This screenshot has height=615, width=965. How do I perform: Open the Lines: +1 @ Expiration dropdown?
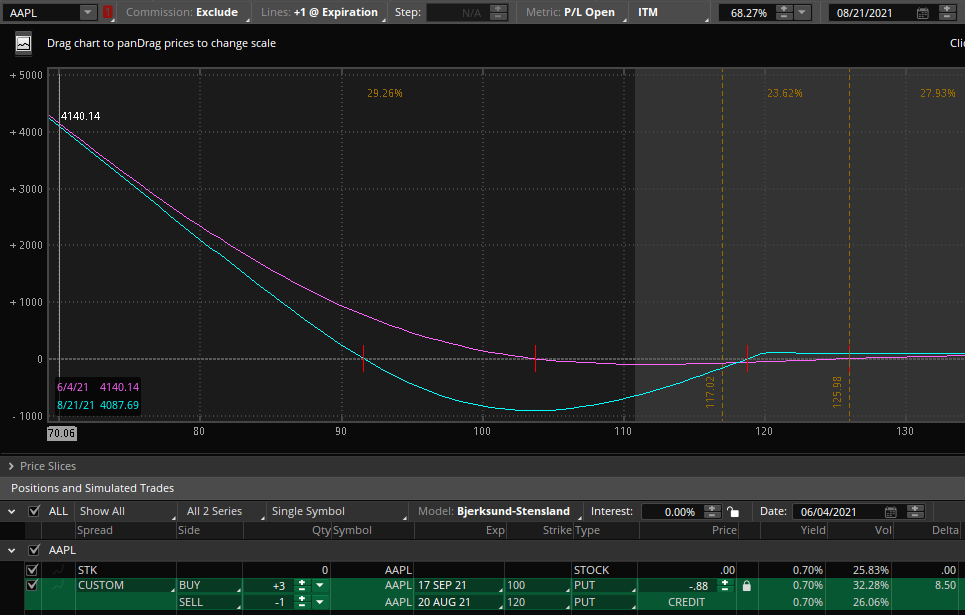[x=320, y=12]
